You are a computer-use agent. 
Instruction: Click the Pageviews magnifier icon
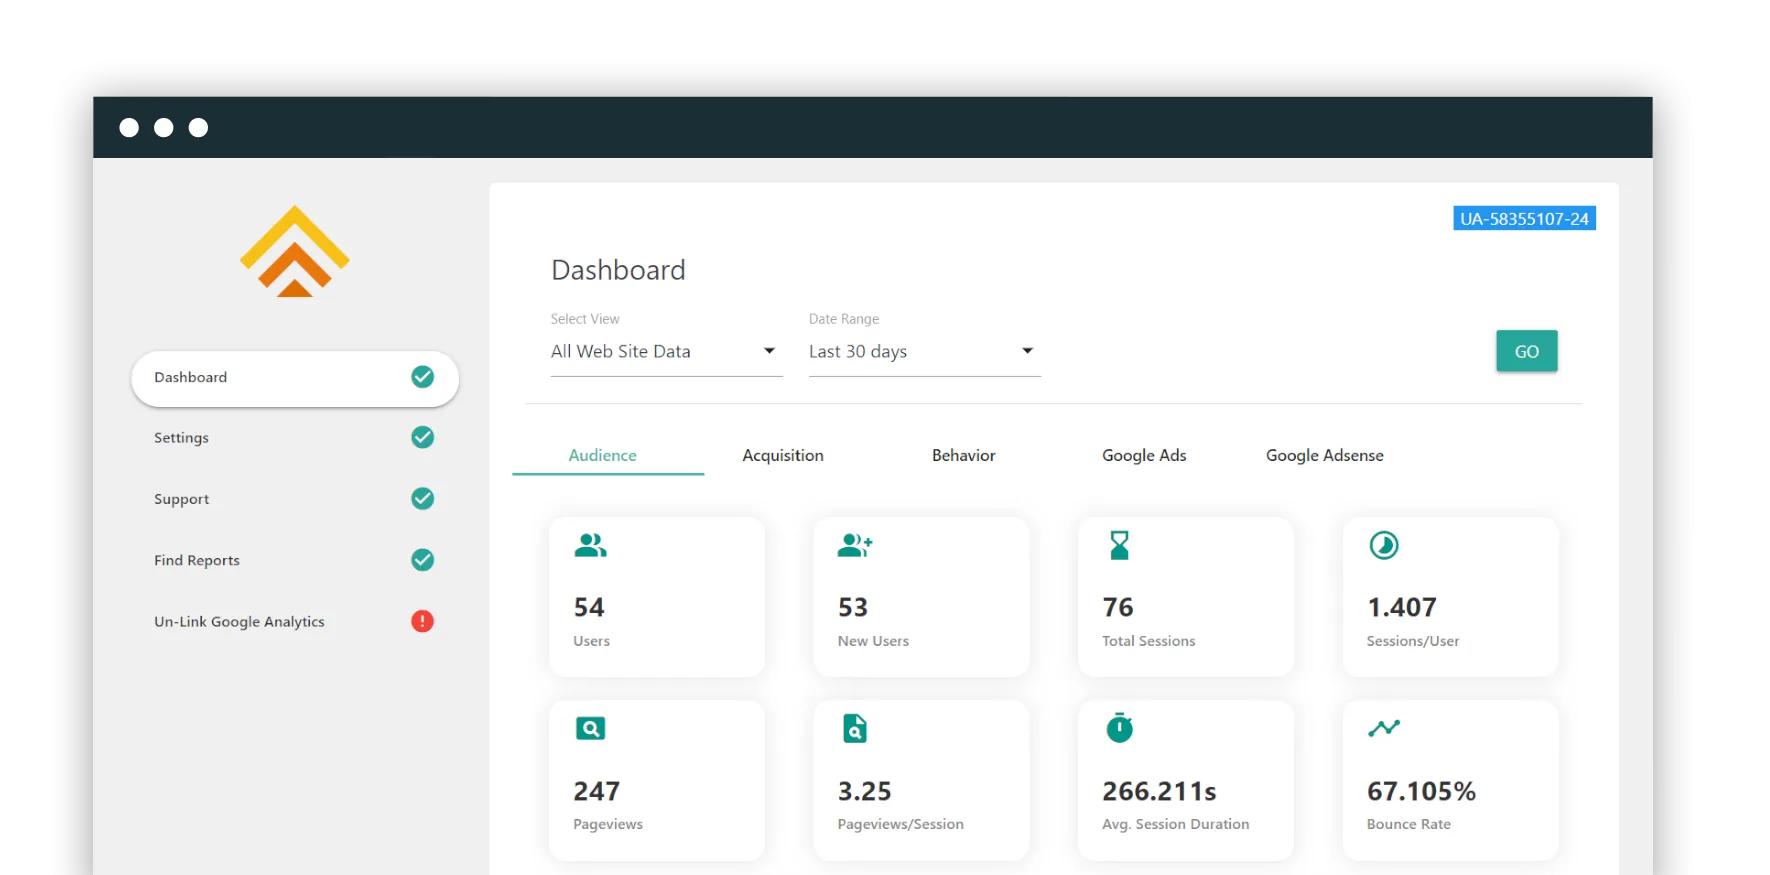[590, 728]
